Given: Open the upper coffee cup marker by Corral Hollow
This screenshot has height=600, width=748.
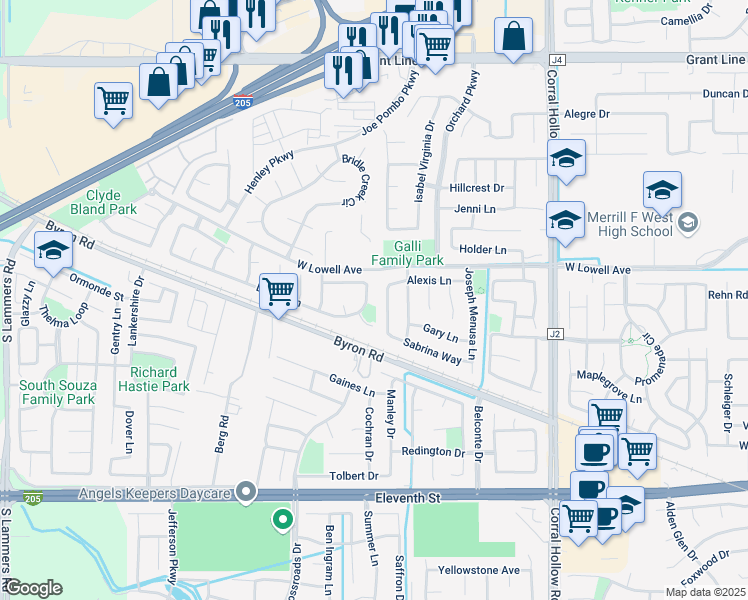Looking at the screenshot, I should click(594, 453).
